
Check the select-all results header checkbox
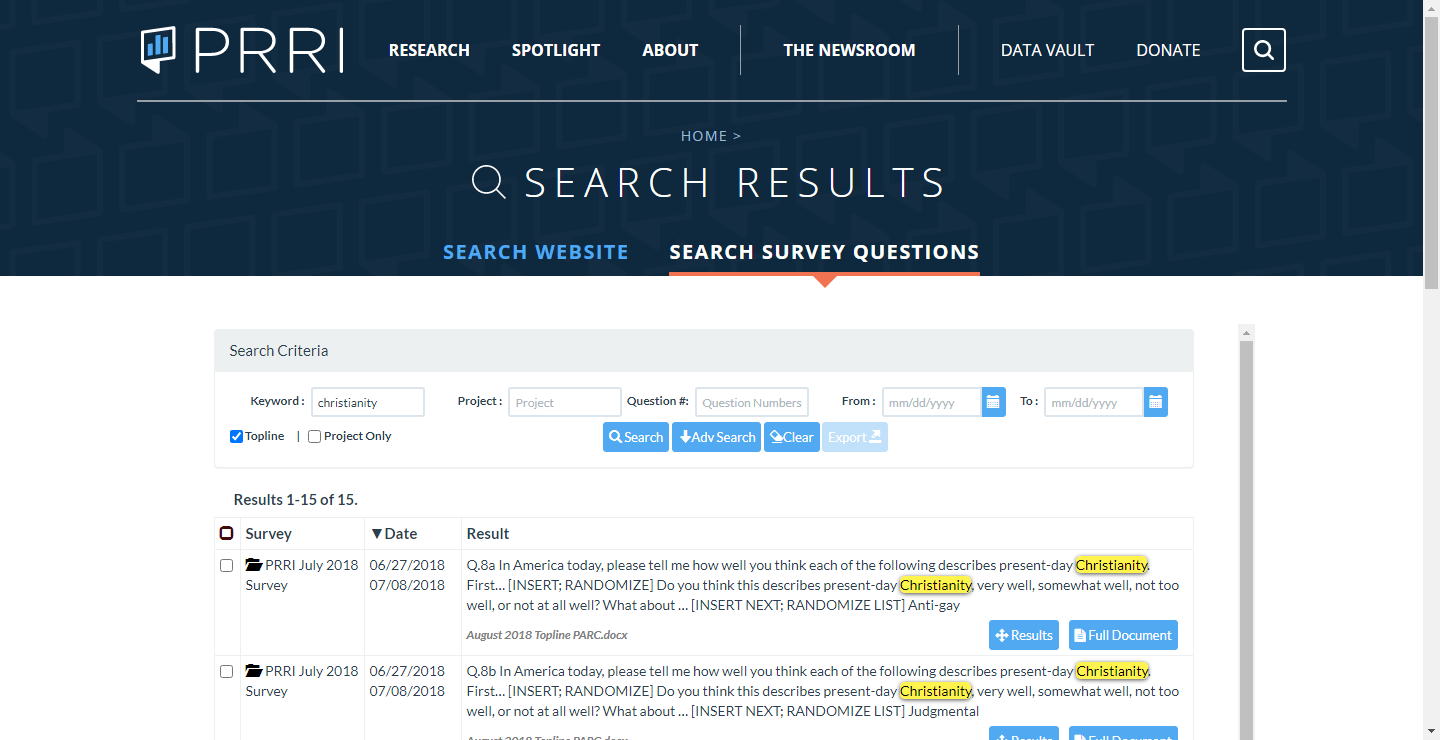[x=226, y=533]
